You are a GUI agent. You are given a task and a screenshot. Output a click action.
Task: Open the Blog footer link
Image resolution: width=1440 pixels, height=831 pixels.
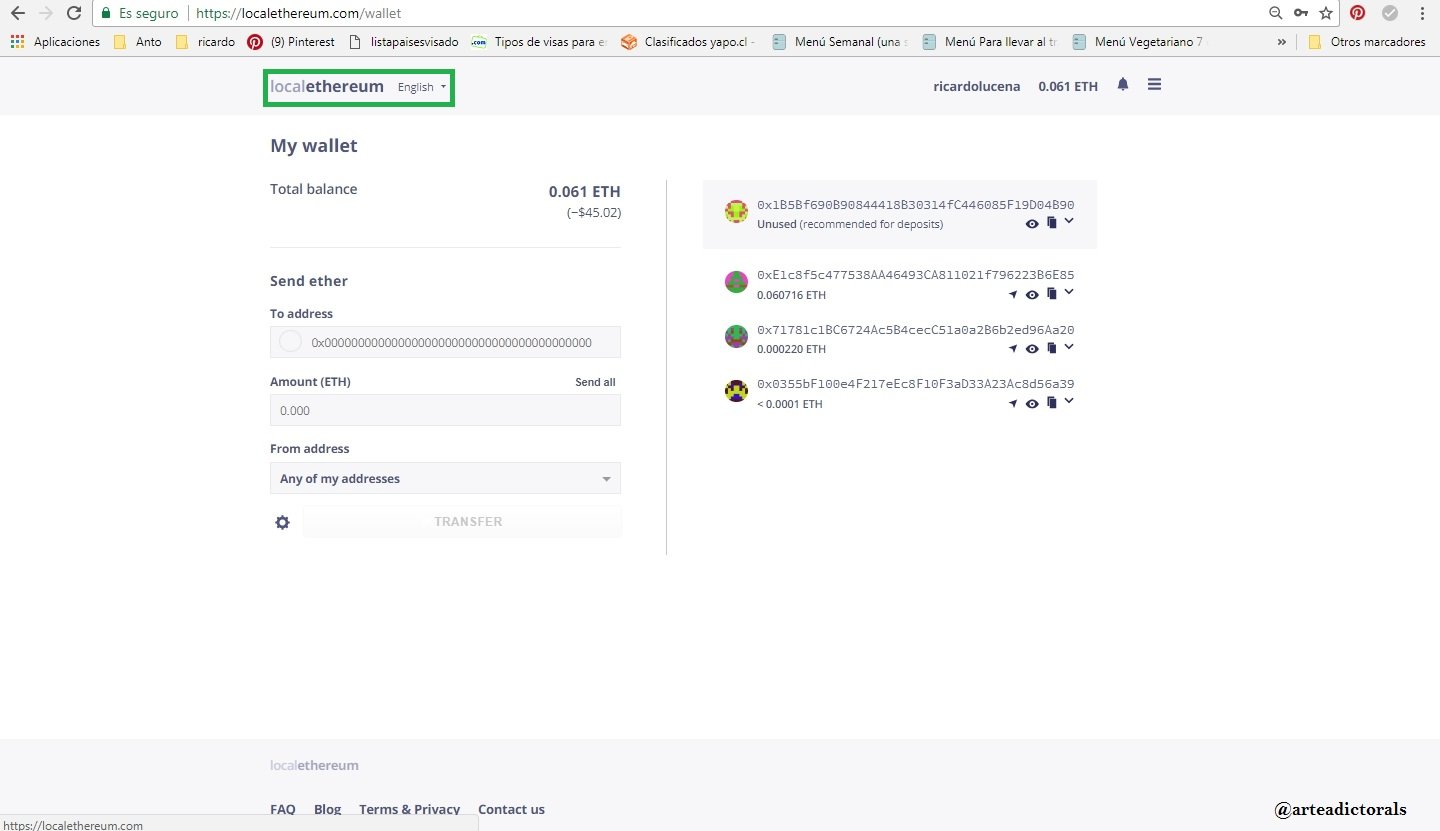pyautogui.click(x=327, y=809)
